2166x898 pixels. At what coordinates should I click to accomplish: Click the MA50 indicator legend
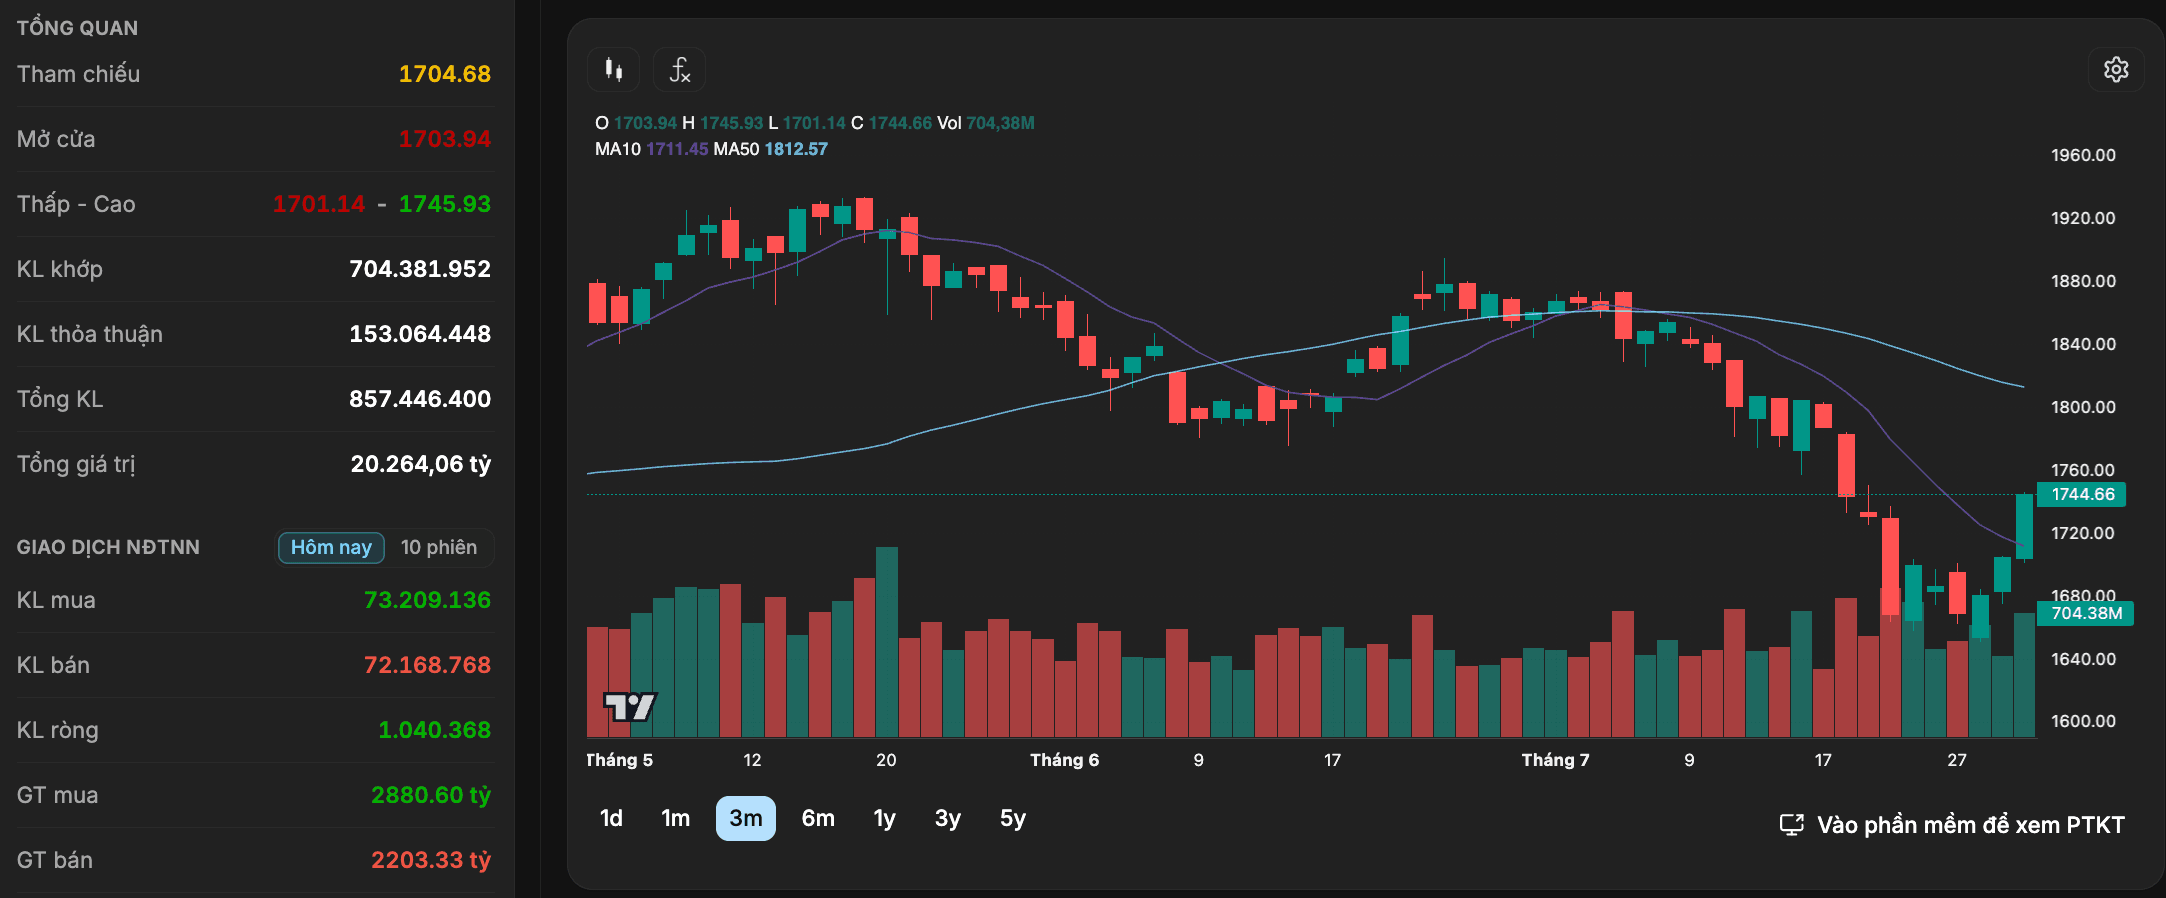[x=770, y=149]
